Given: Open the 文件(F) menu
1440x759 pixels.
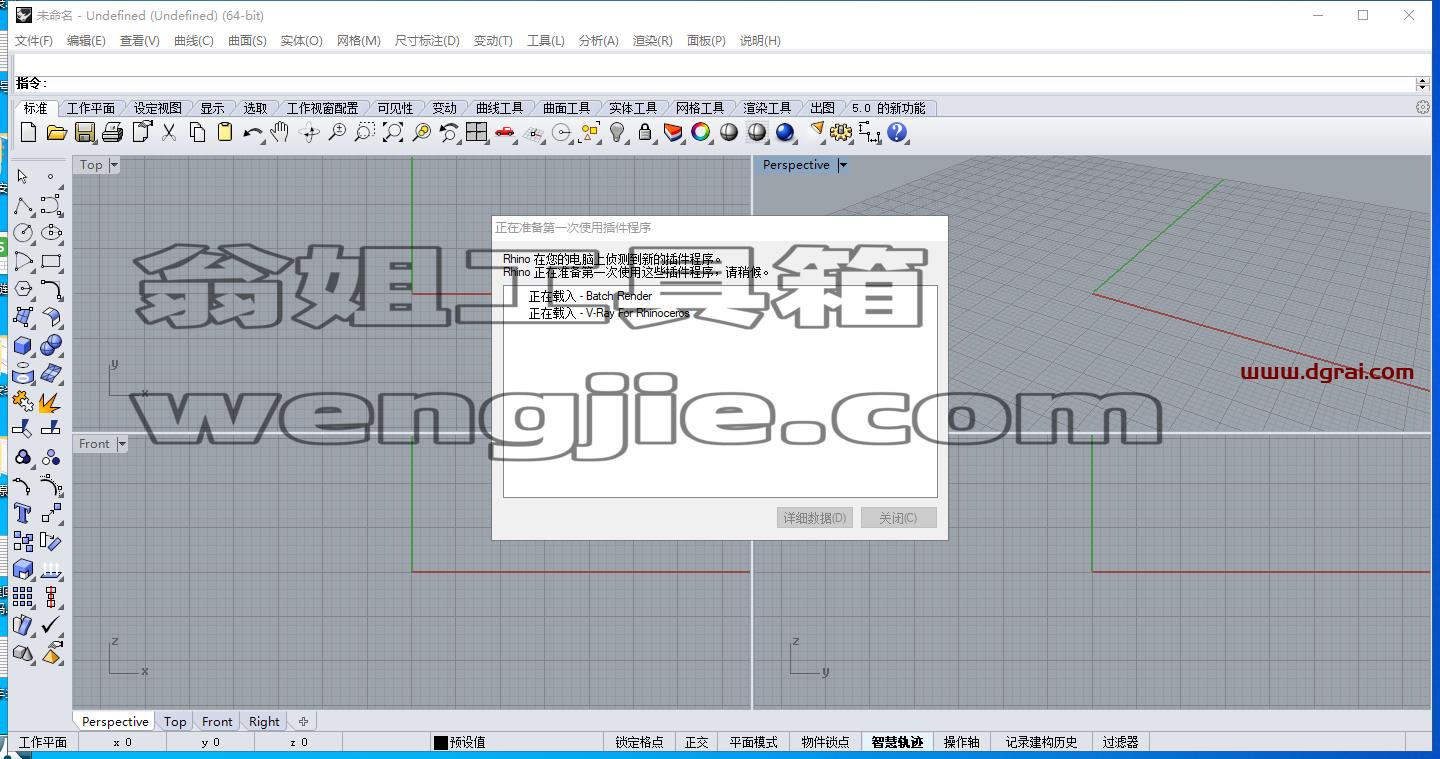Looking at the screenshot, I should point(34,40).
